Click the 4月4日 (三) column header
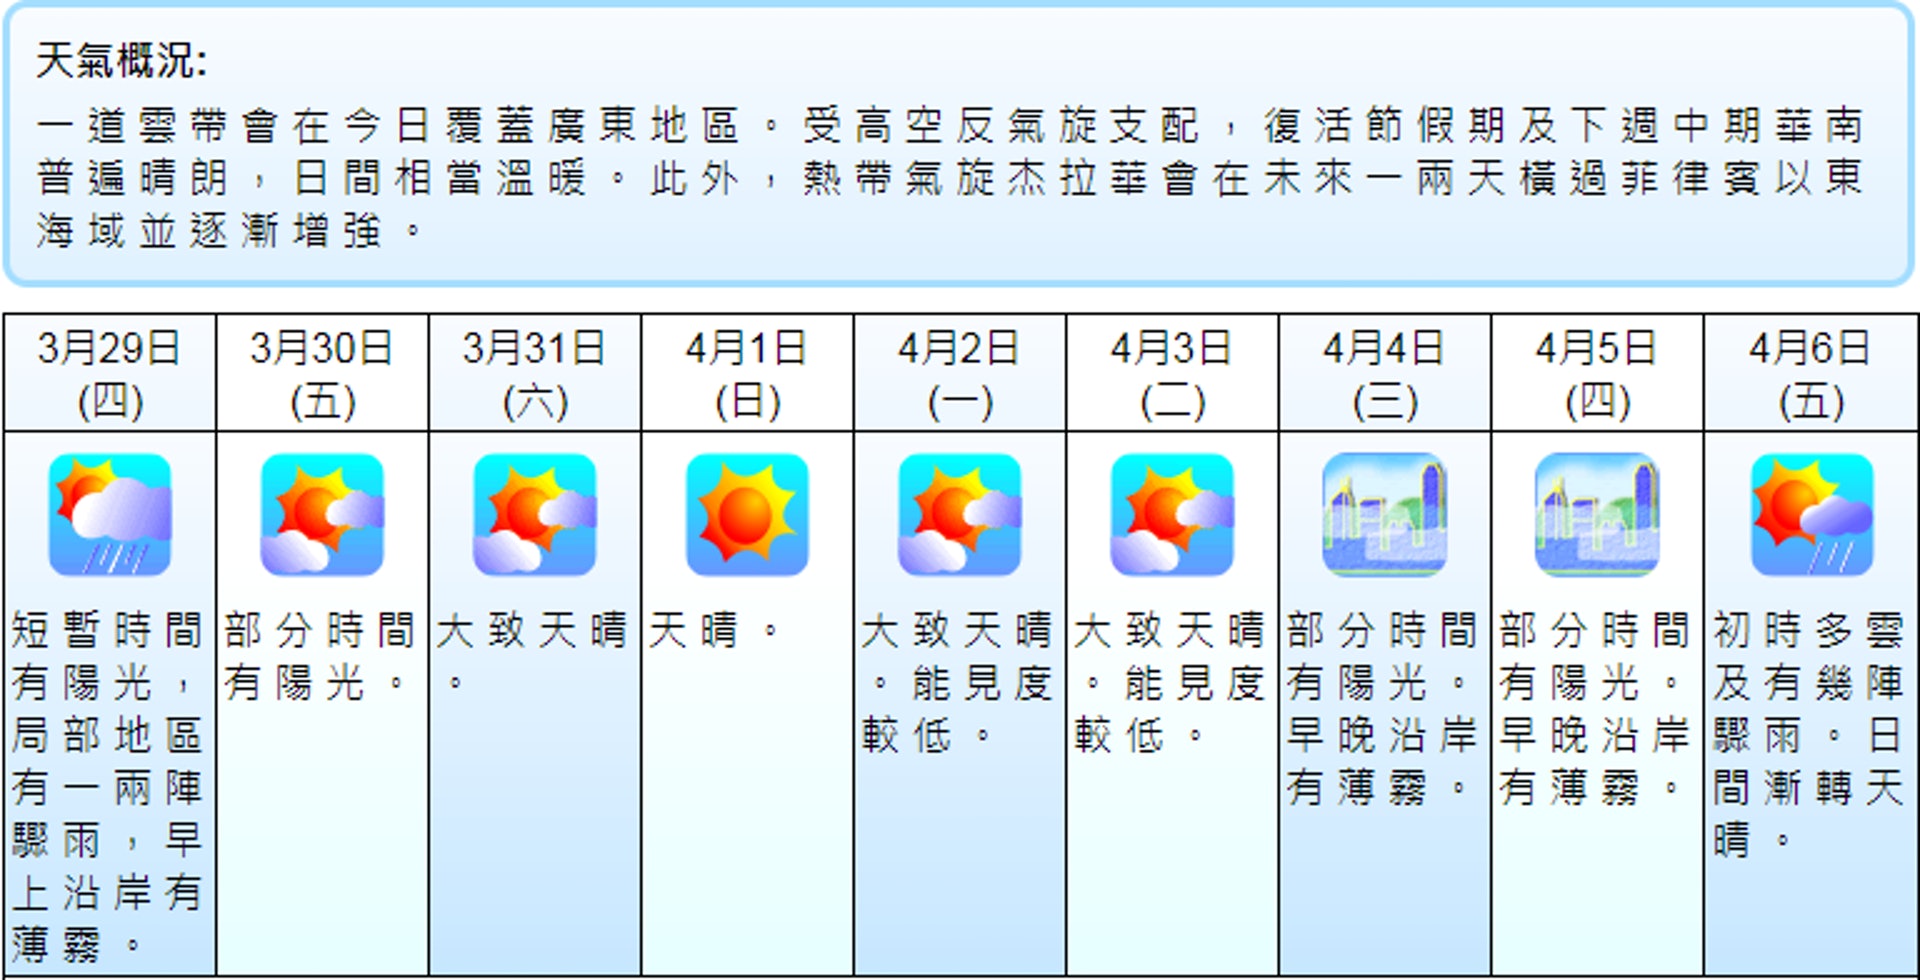The width and height of the screenshot is (1920, 980). (x=1385, y=374)
